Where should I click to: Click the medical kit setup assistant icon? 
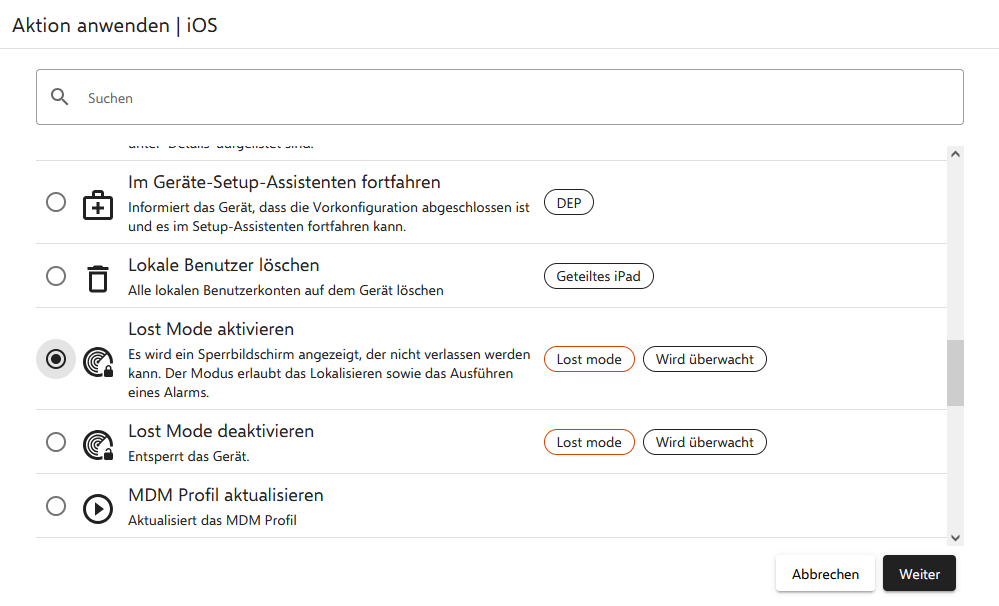click(98, 204)
